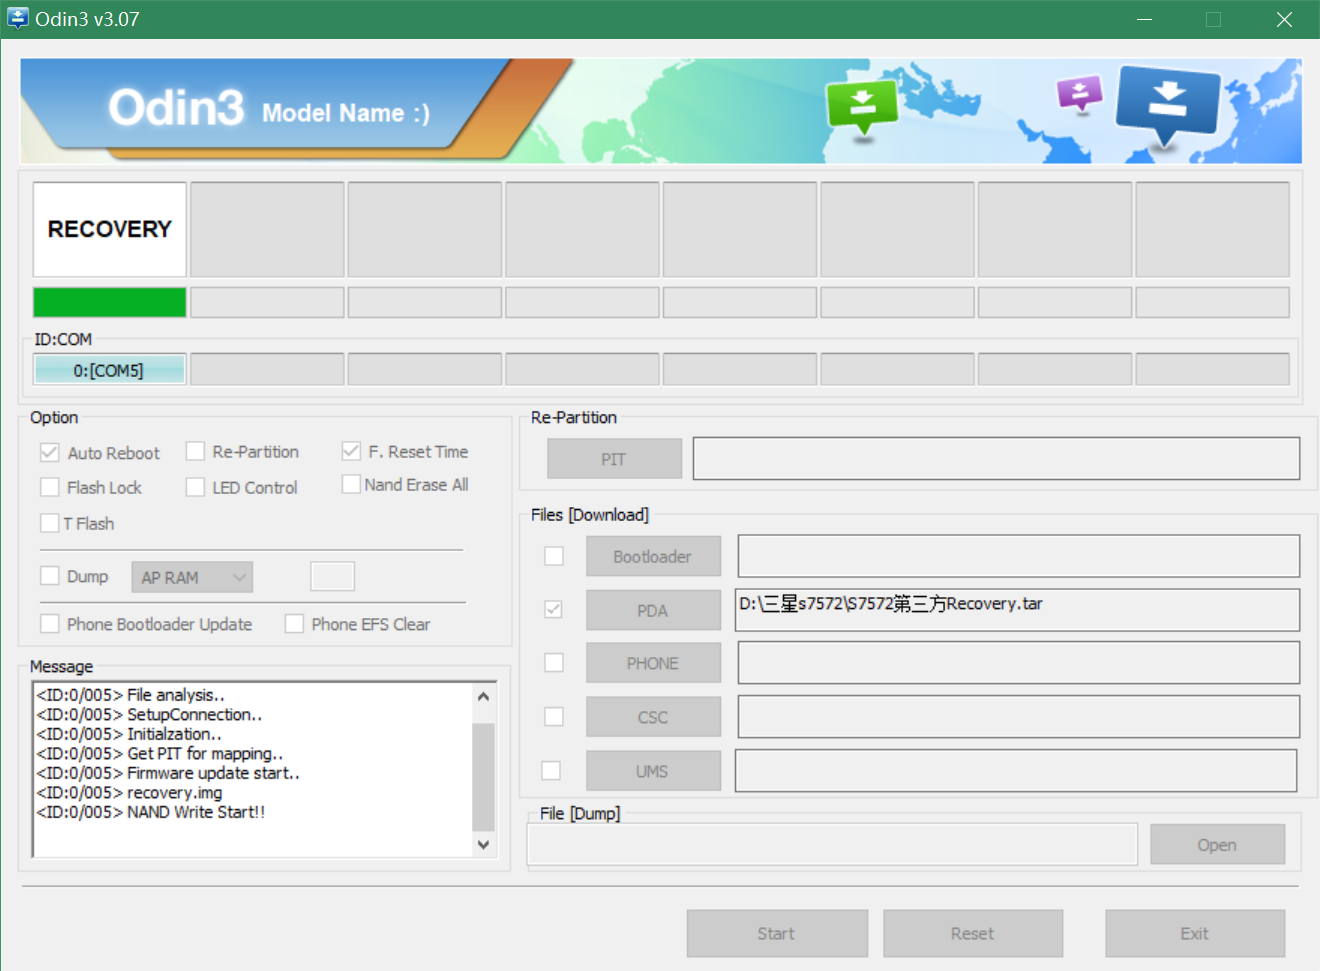This screenshot has height=971, width=1320.
Task: Toggle the Auto Reboot checkbox
Action: (x=50, y=453)
